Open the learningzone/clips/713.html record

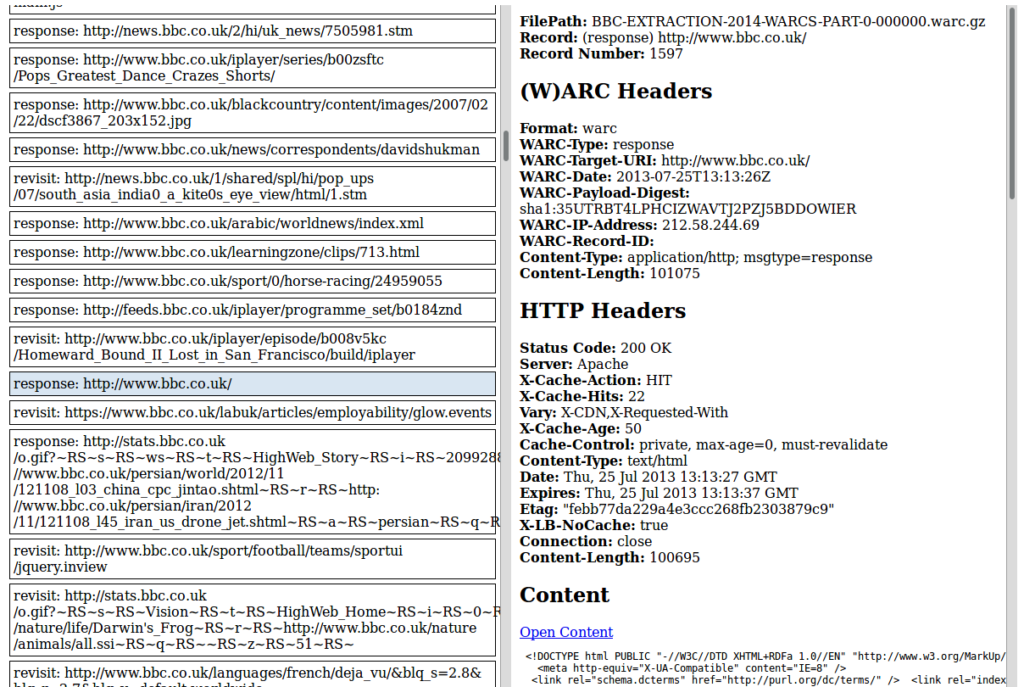click(252, 252)
